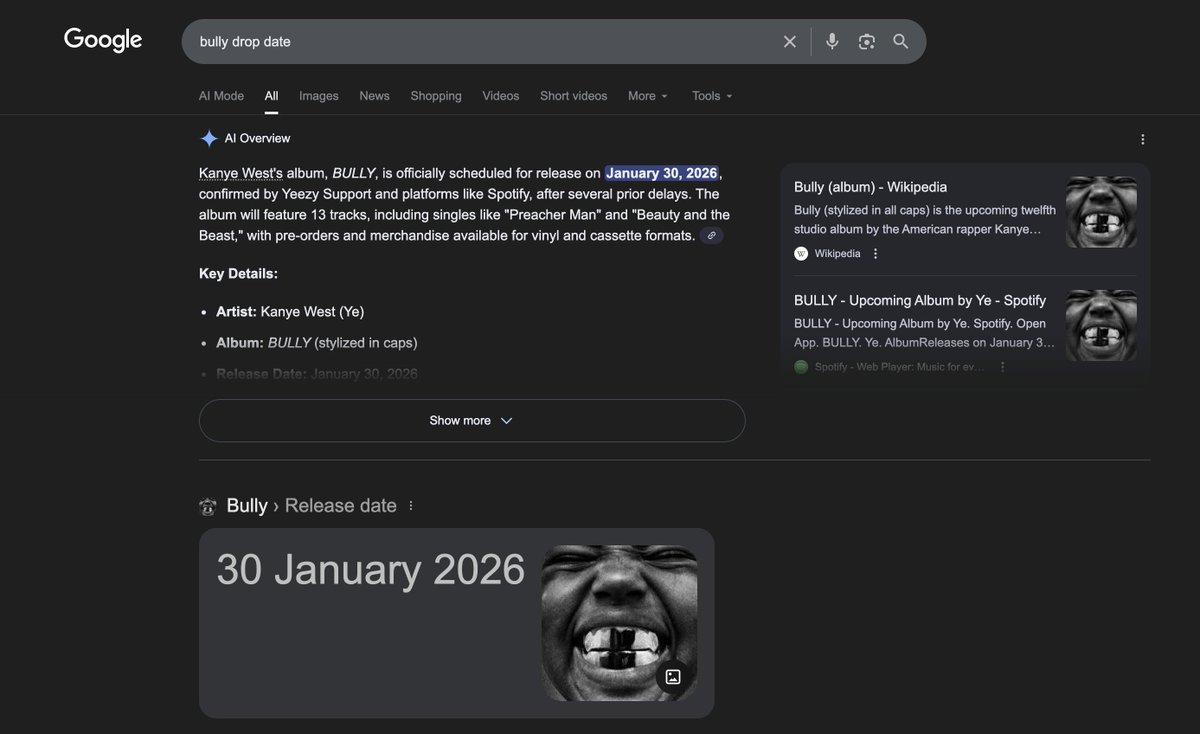
Task: Submit the search with the magnifier icon
Action: pos(901,41)
